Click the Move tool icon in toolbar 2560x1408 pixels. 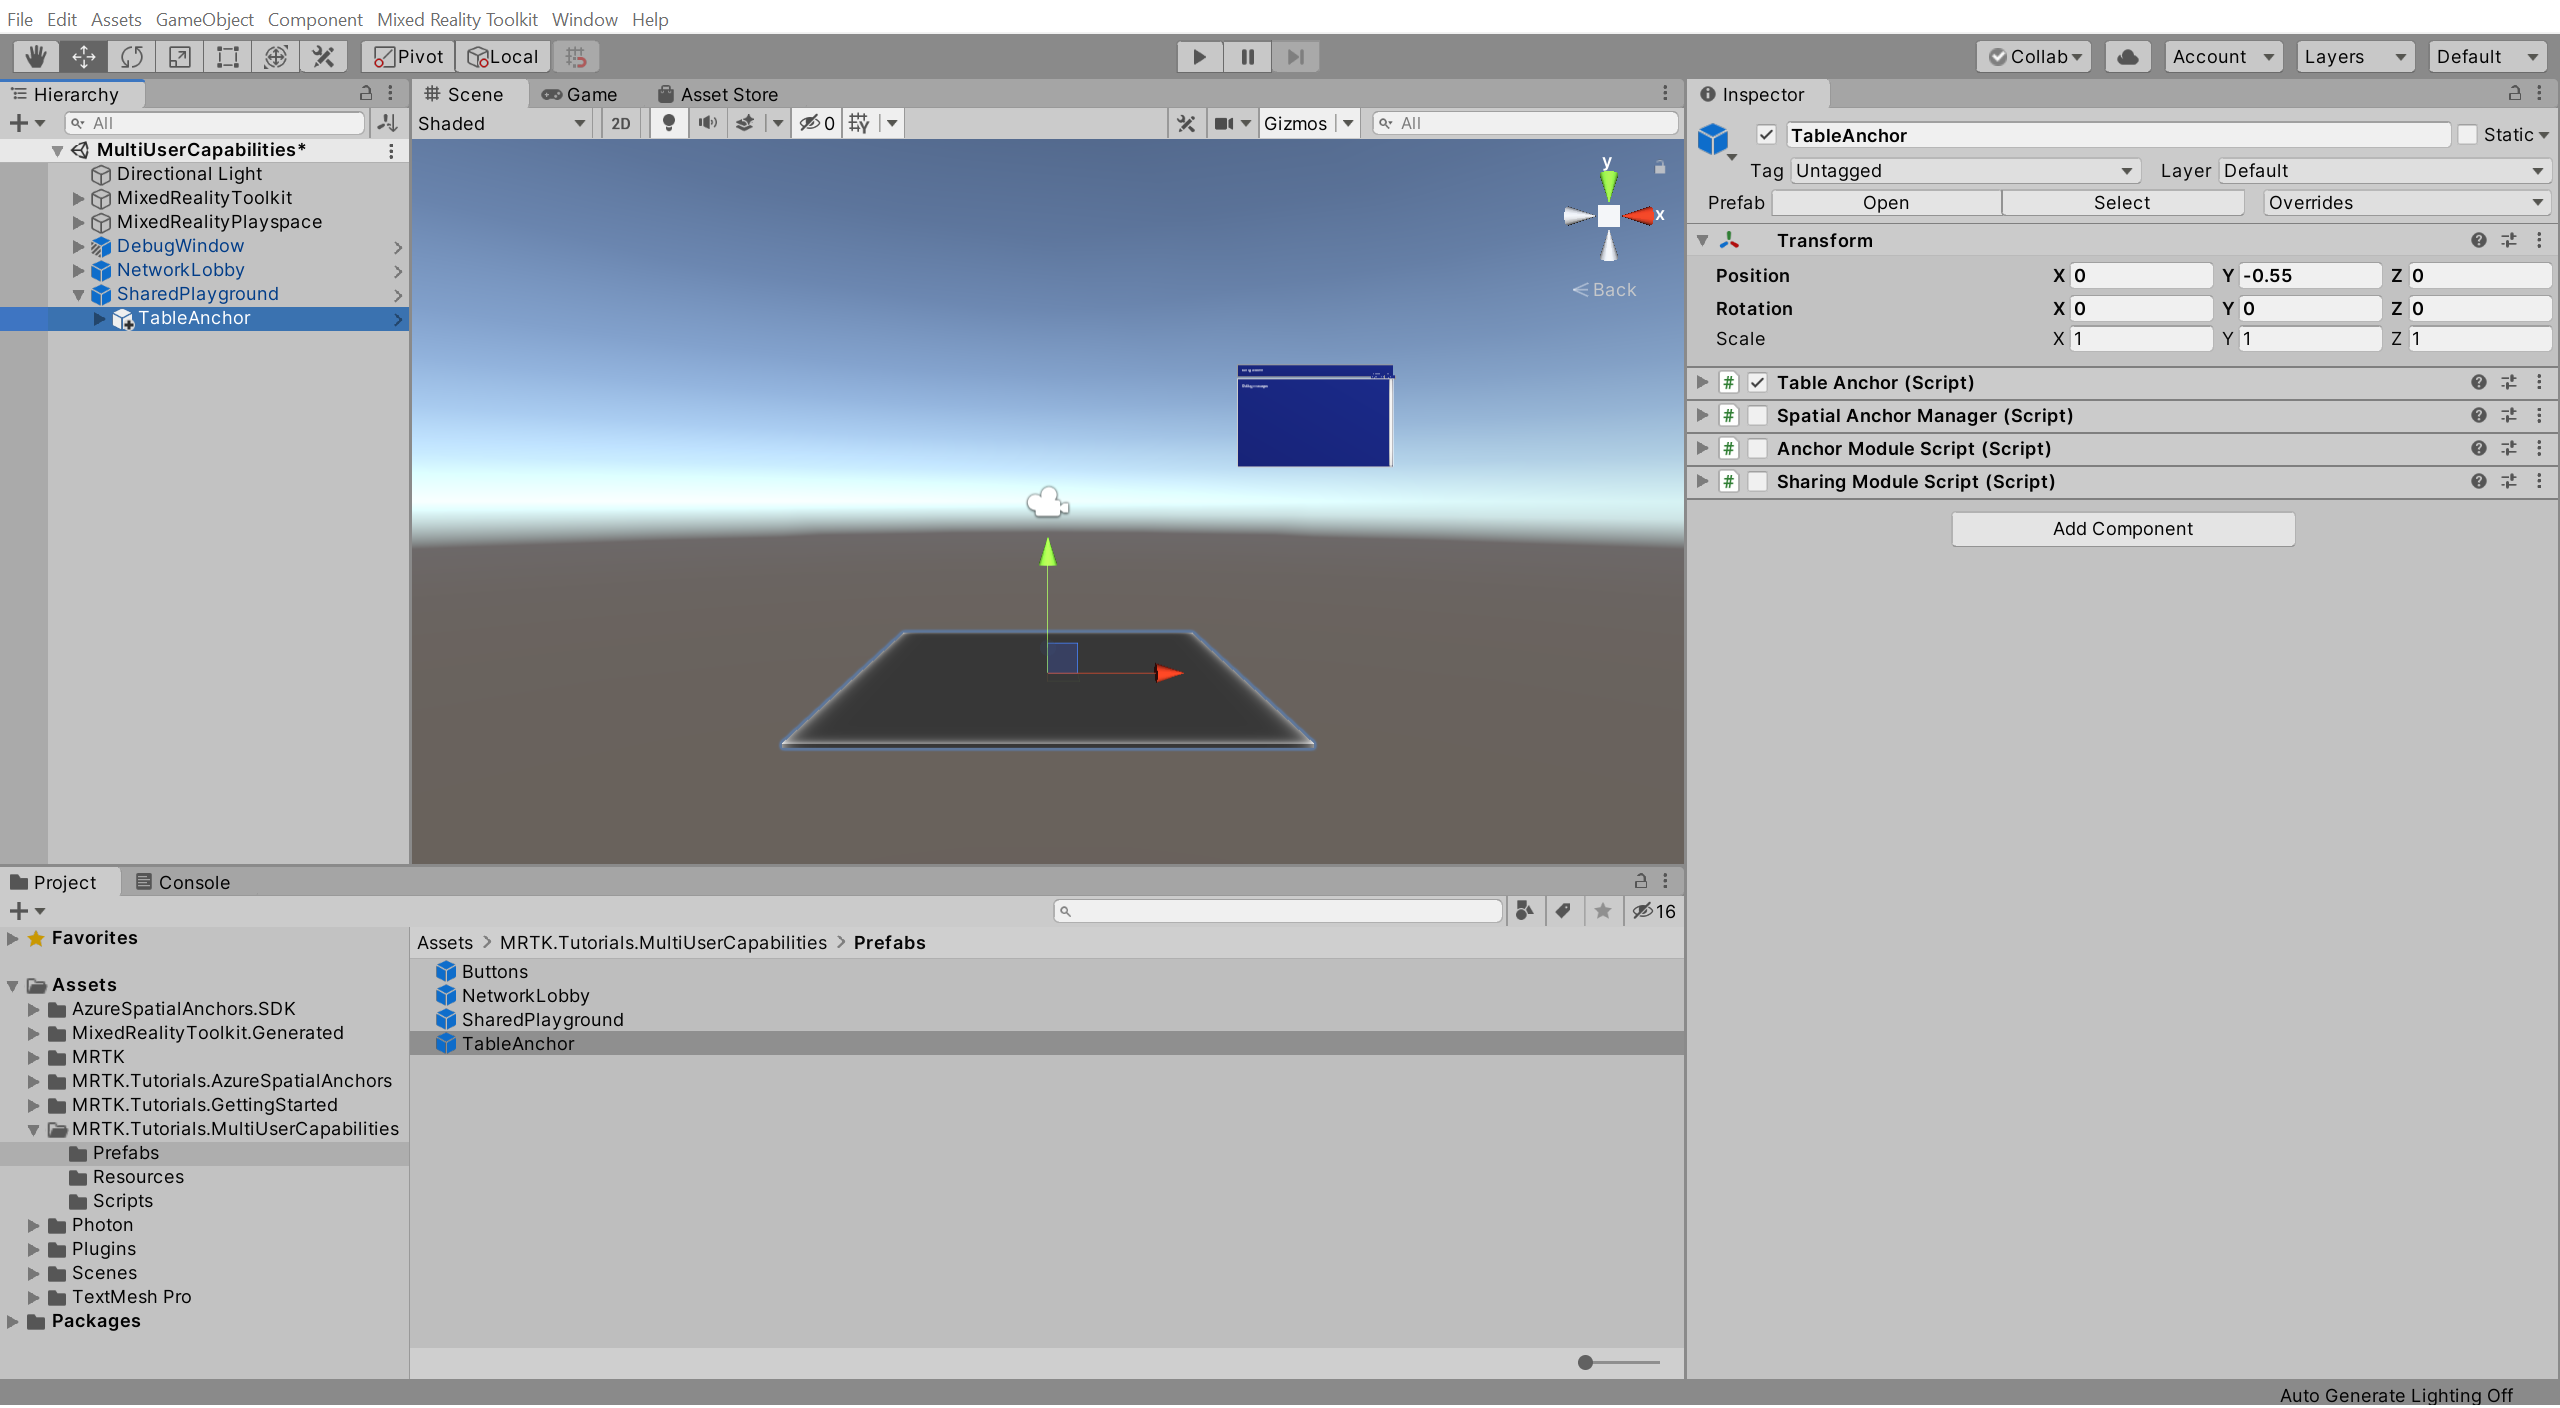pyautogui.click(x=81, y=55)
